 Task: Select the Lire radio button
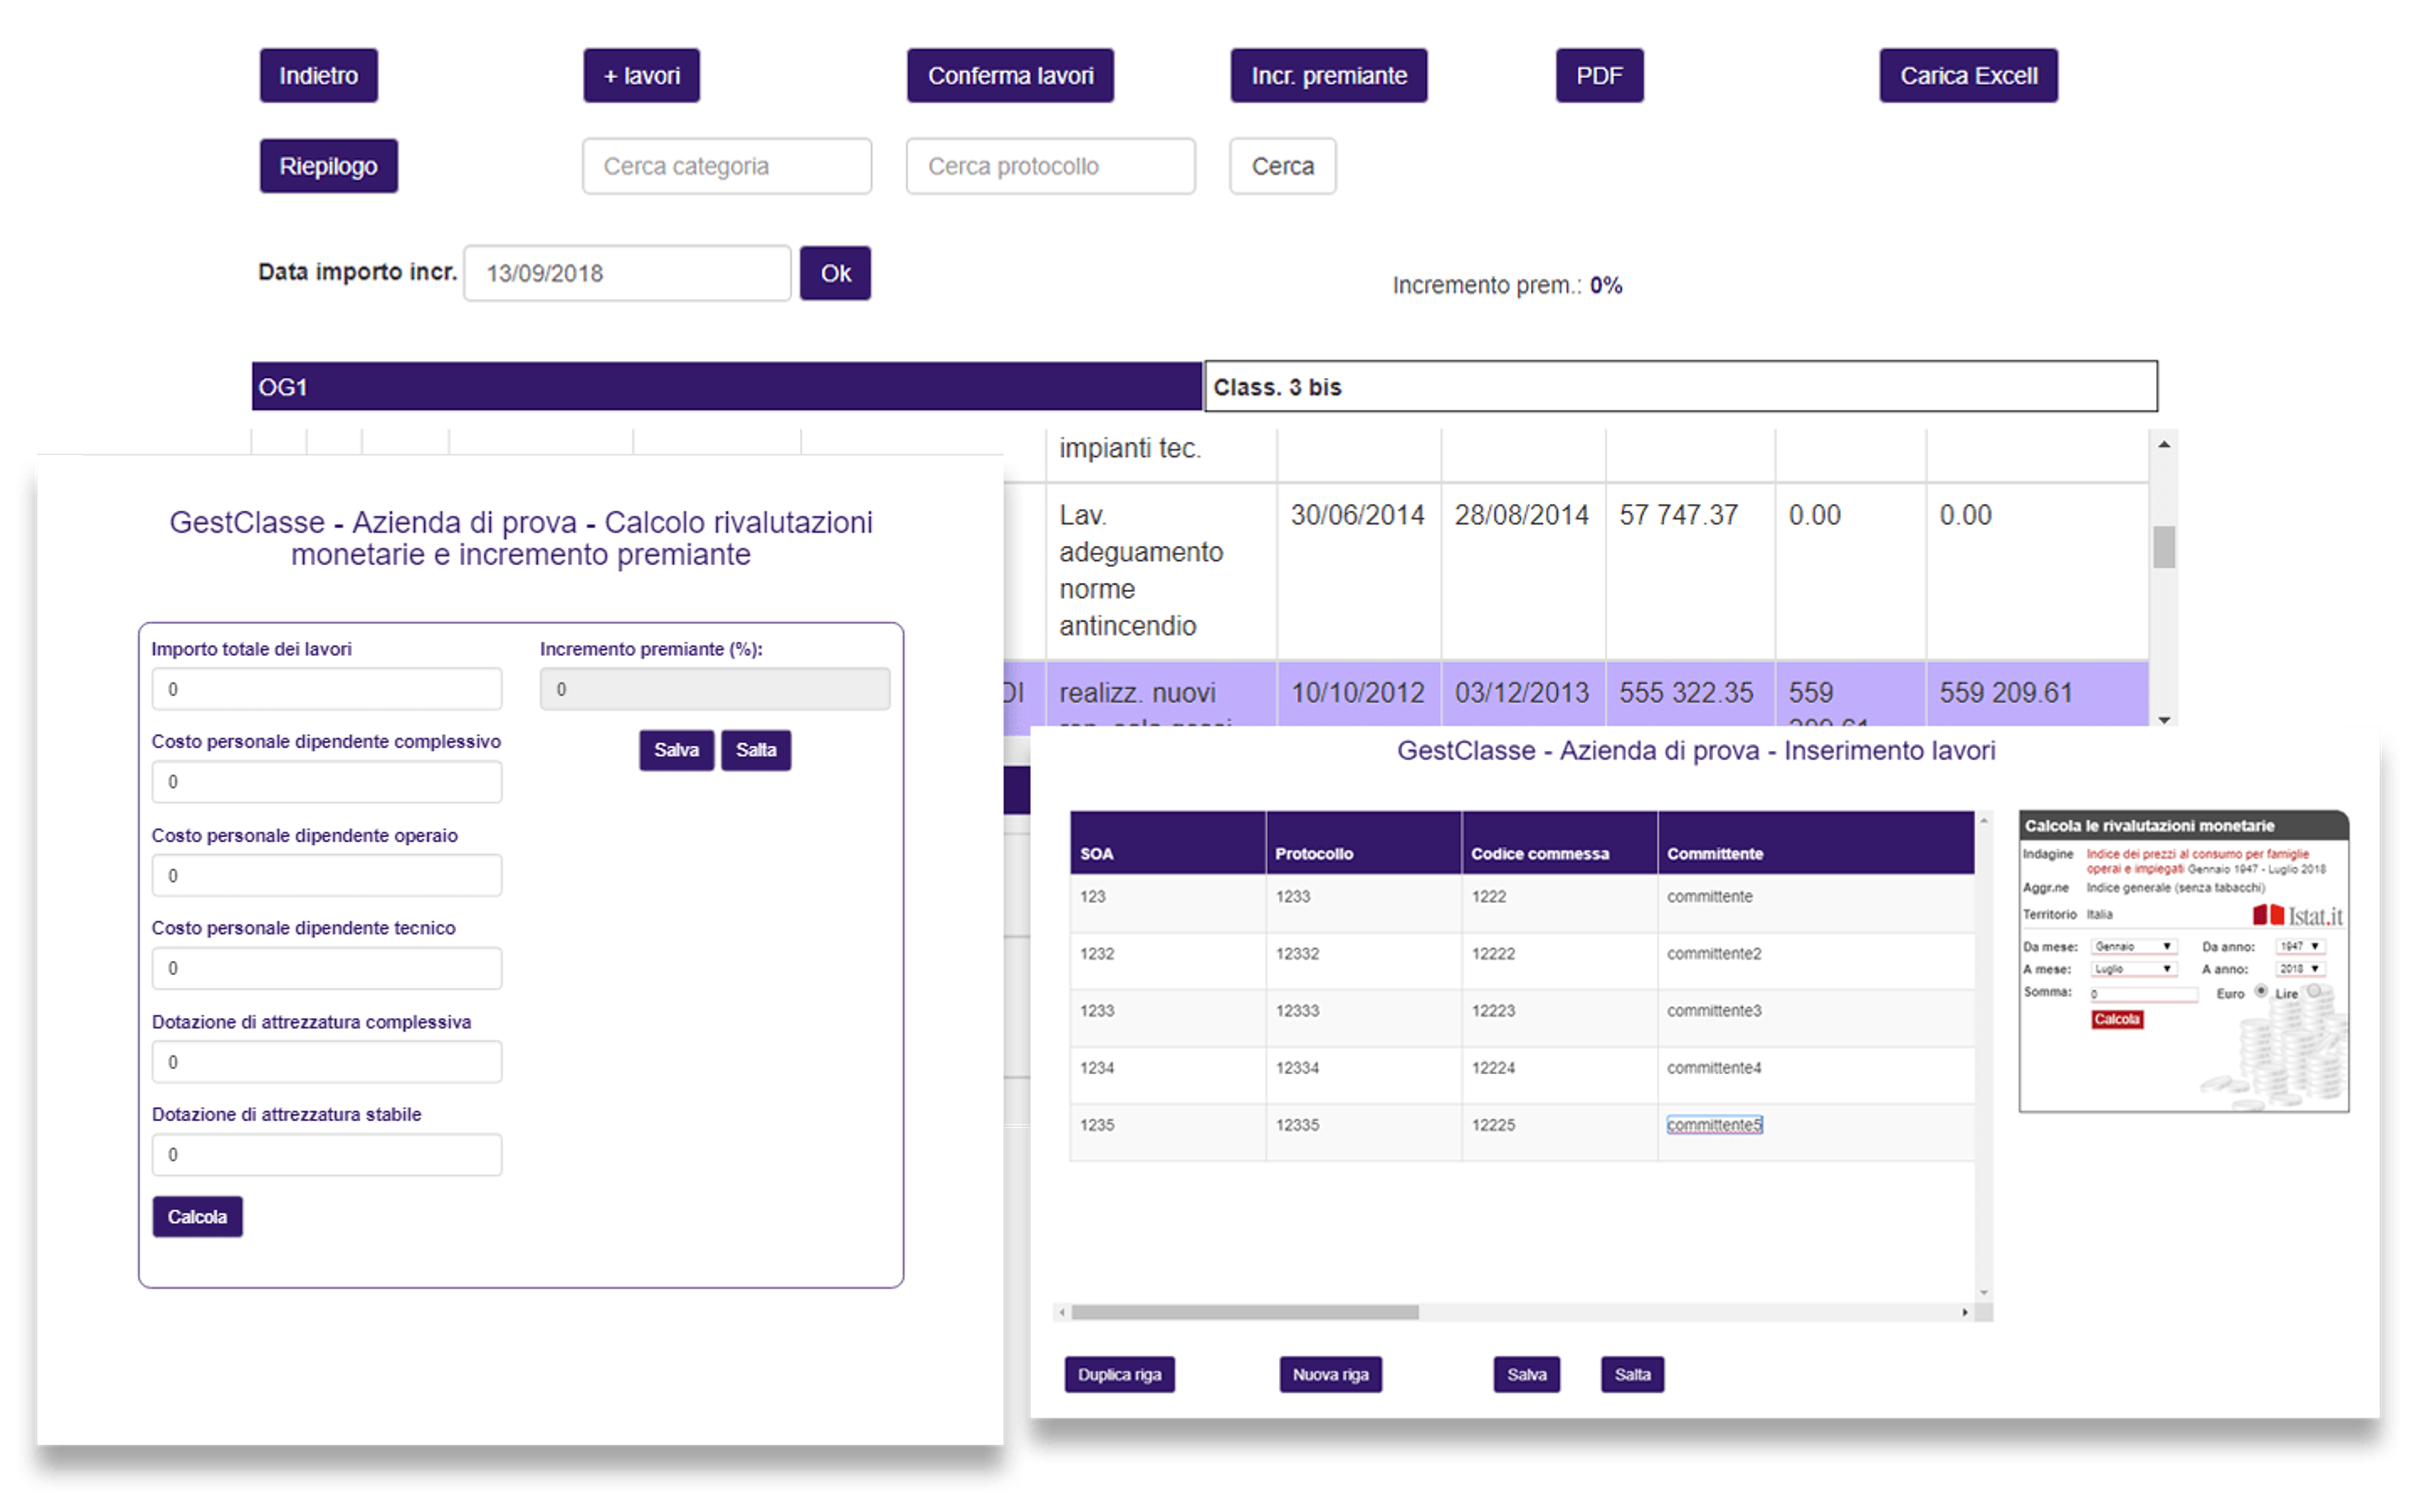pyautogui.click(x=2313, y=991)
